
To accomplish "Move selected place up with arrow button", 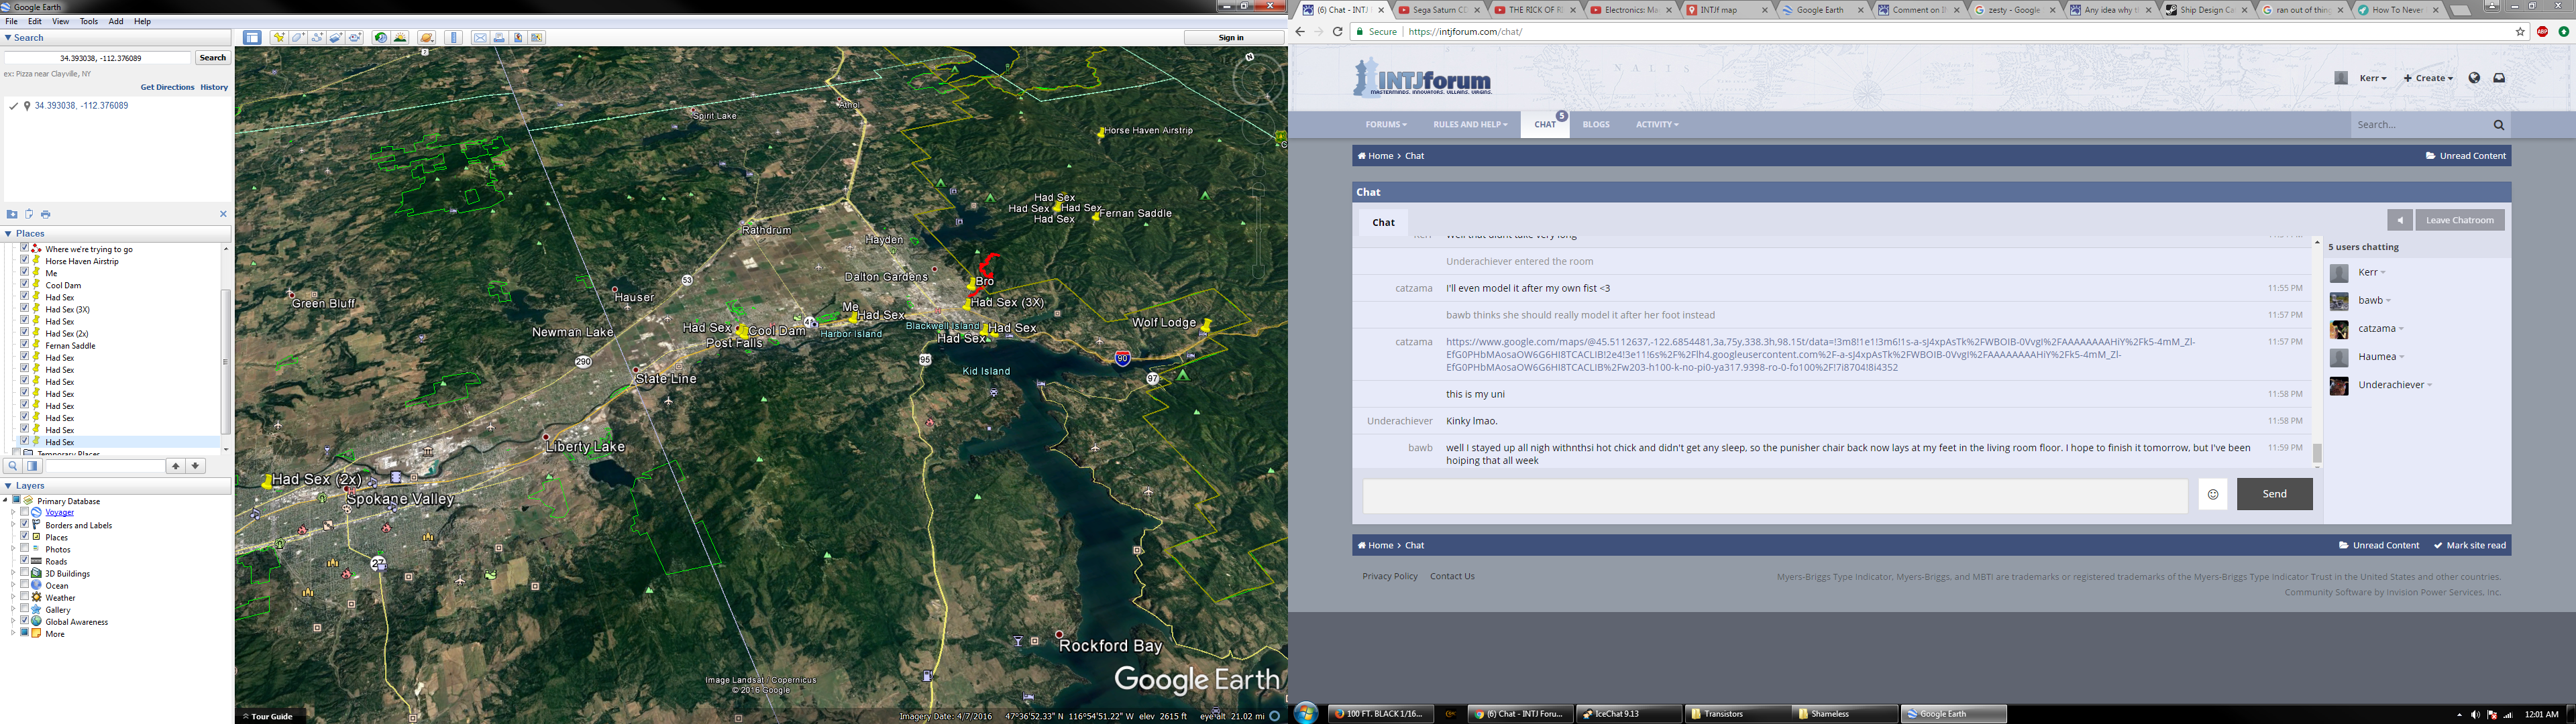I will click(x=176, y=466).
